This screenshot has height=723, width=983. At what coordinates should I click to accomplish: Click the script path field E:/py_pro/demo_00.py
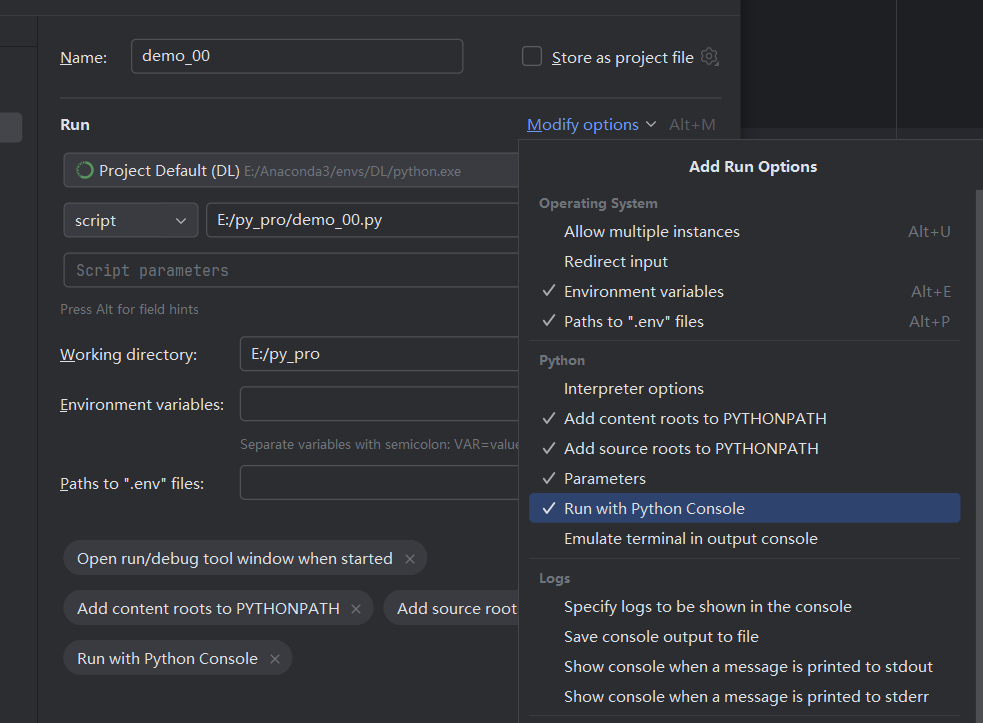point(362,220)
